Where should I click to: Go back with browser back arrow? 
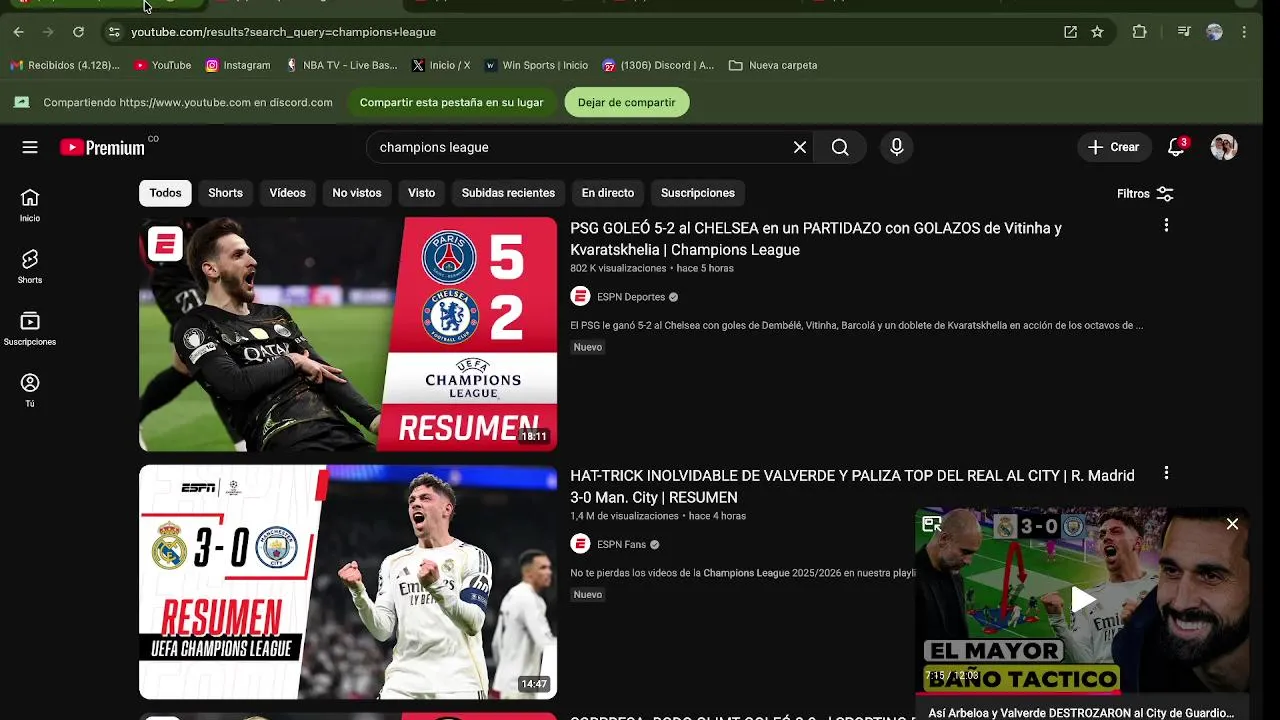point(18,32)
